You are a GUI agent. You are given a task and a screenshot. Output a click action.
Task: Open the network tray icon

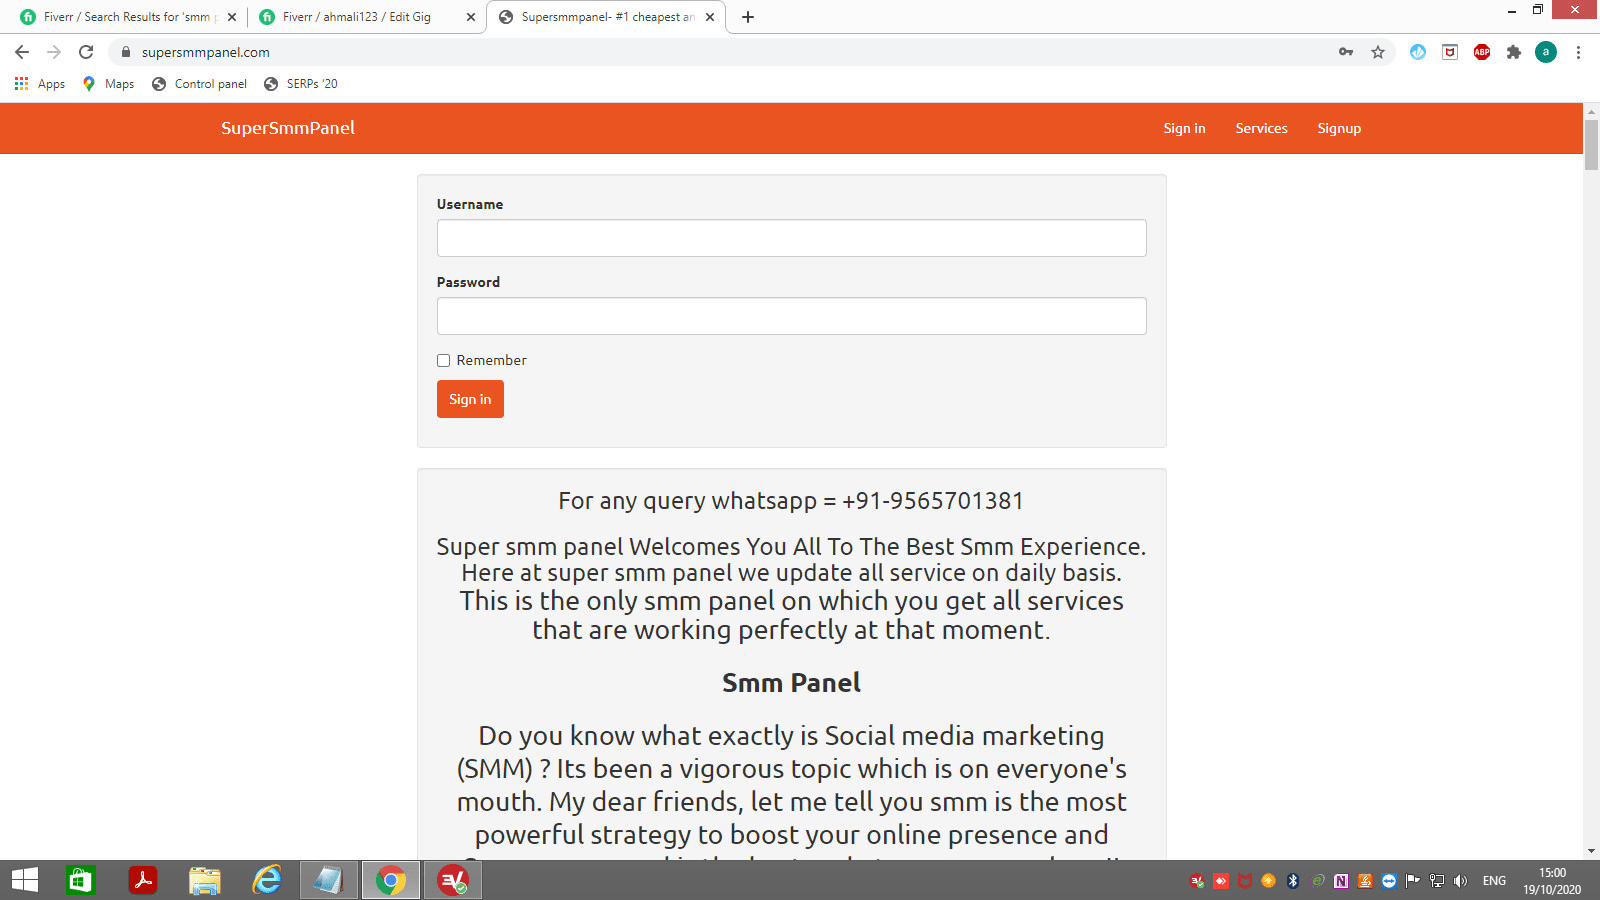1437,881
